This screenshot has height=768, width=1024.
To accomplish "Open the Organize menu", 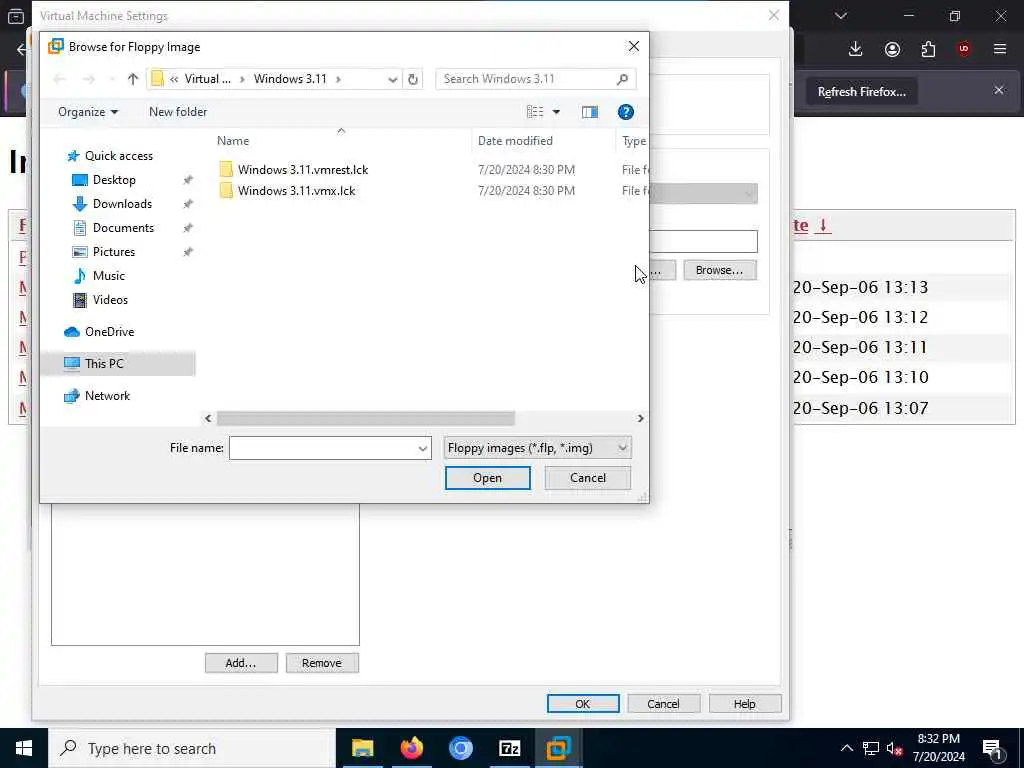I will [88, 112].
